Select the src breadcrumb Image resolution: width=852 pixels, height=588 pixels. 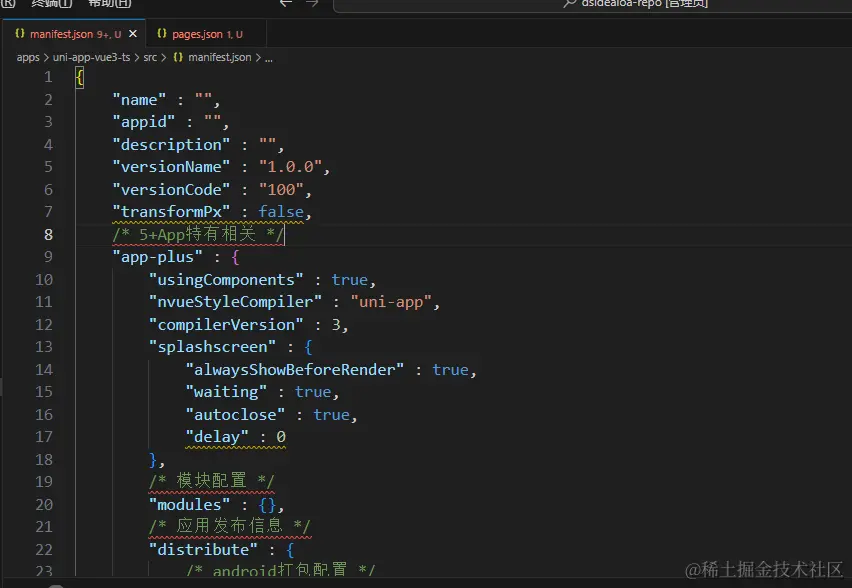[x=150, y=57]
